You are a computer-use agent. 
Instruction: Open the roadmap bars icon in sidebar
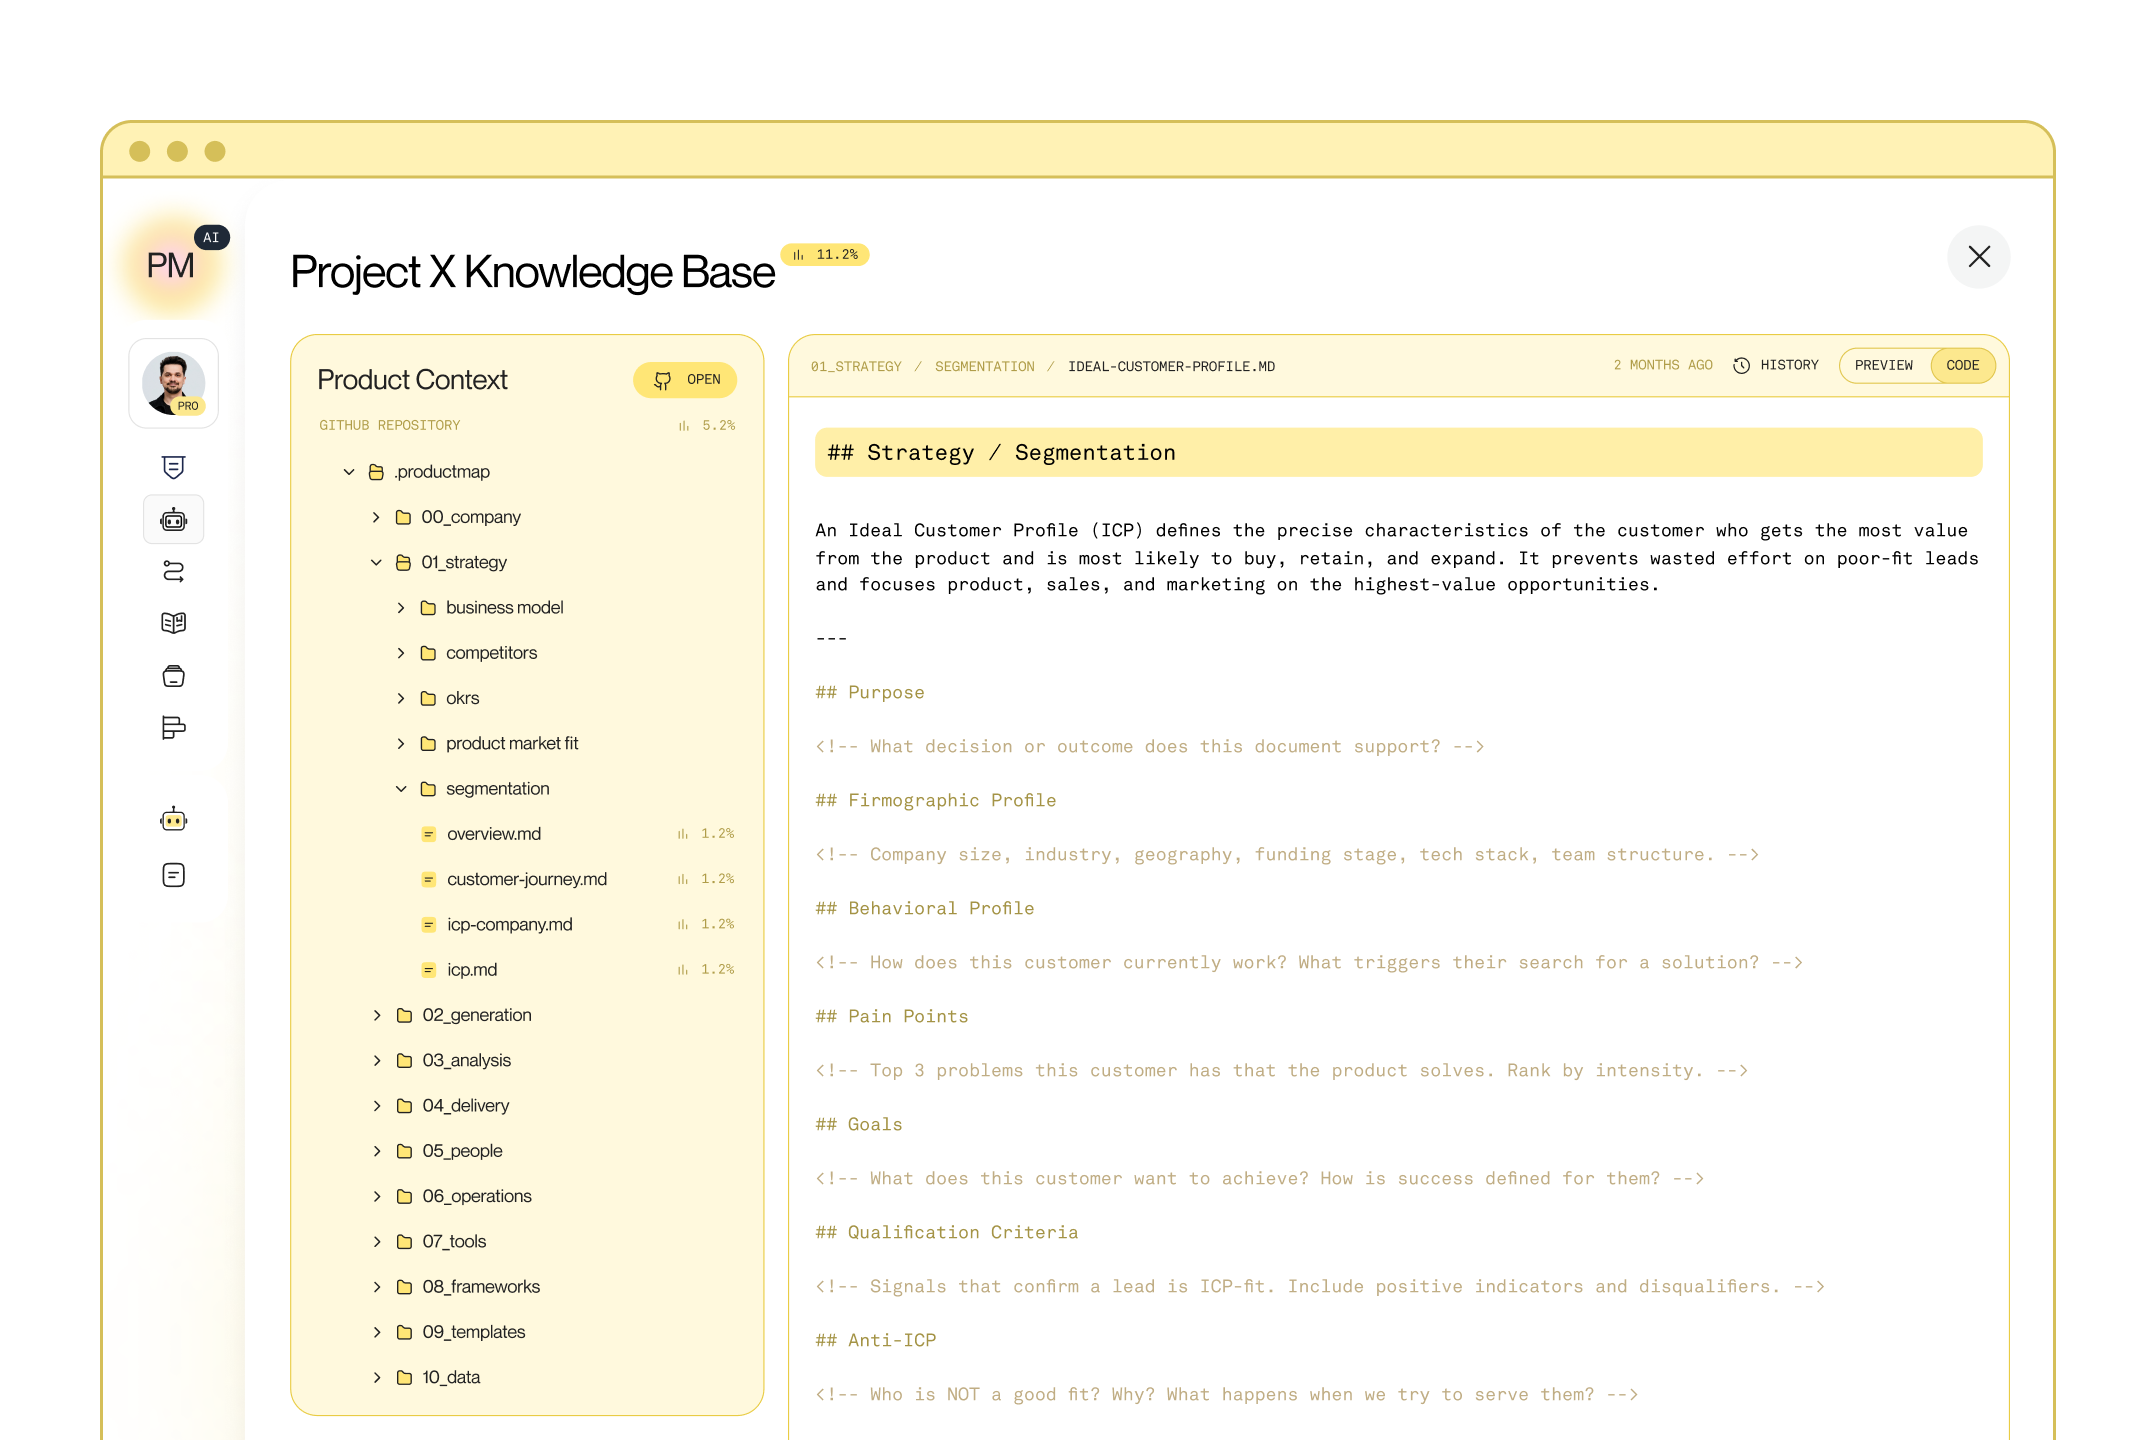tap(174, 728)
